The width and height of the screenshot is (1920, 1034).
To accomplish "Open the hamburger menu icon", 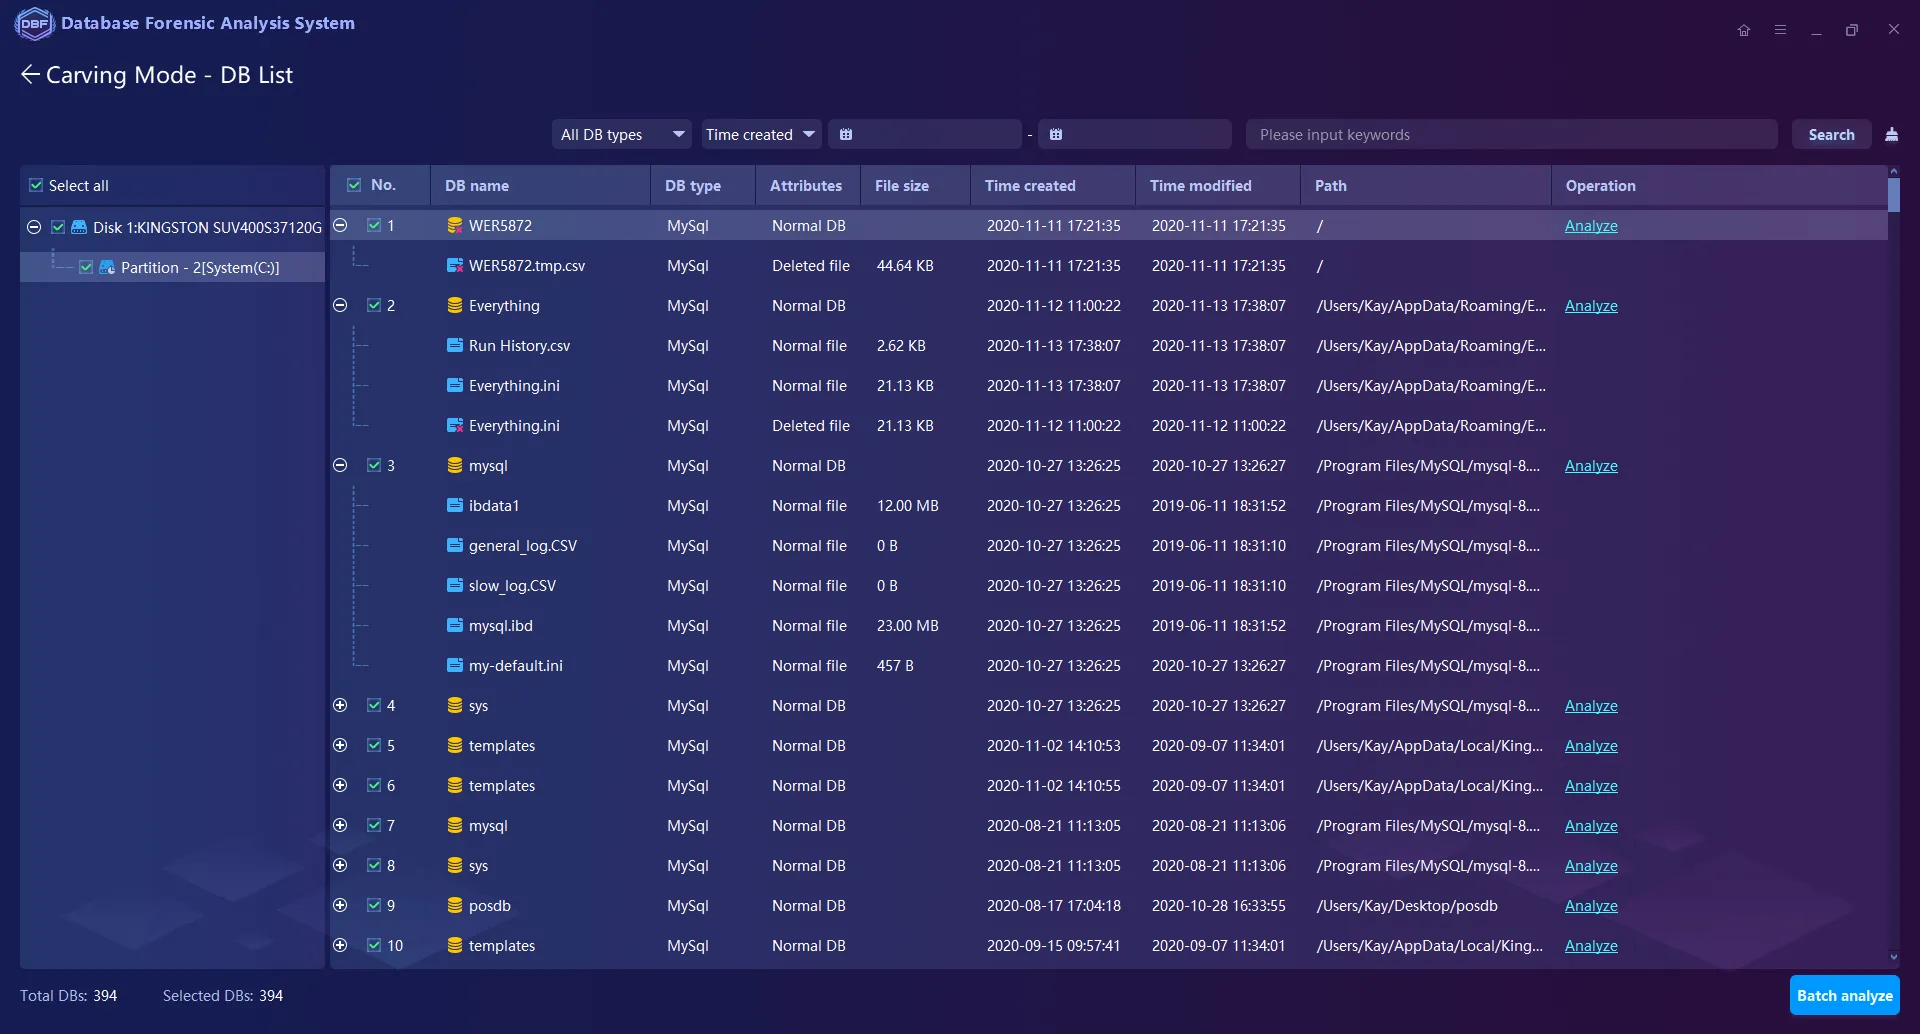I will coord(1780,30).
